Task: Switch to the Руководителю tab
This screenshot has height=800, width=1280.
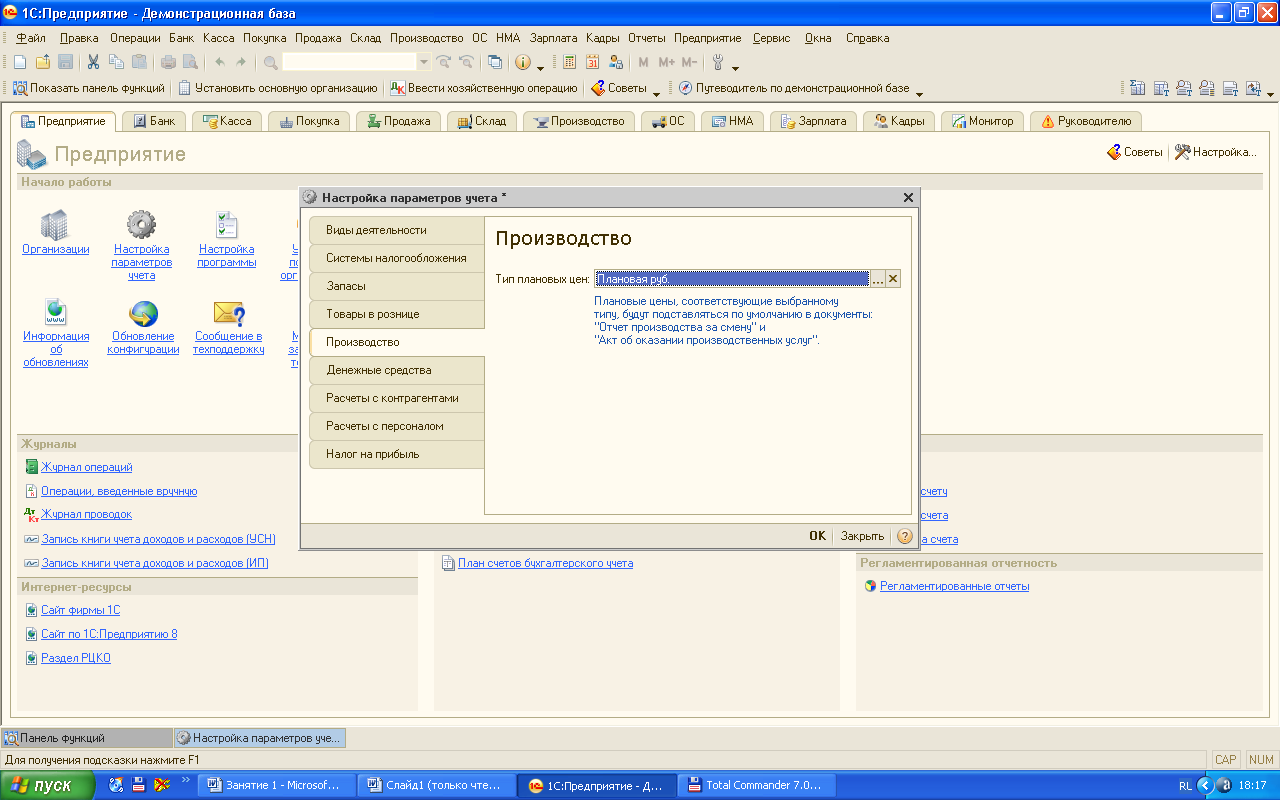Action: coord(1086,121)
